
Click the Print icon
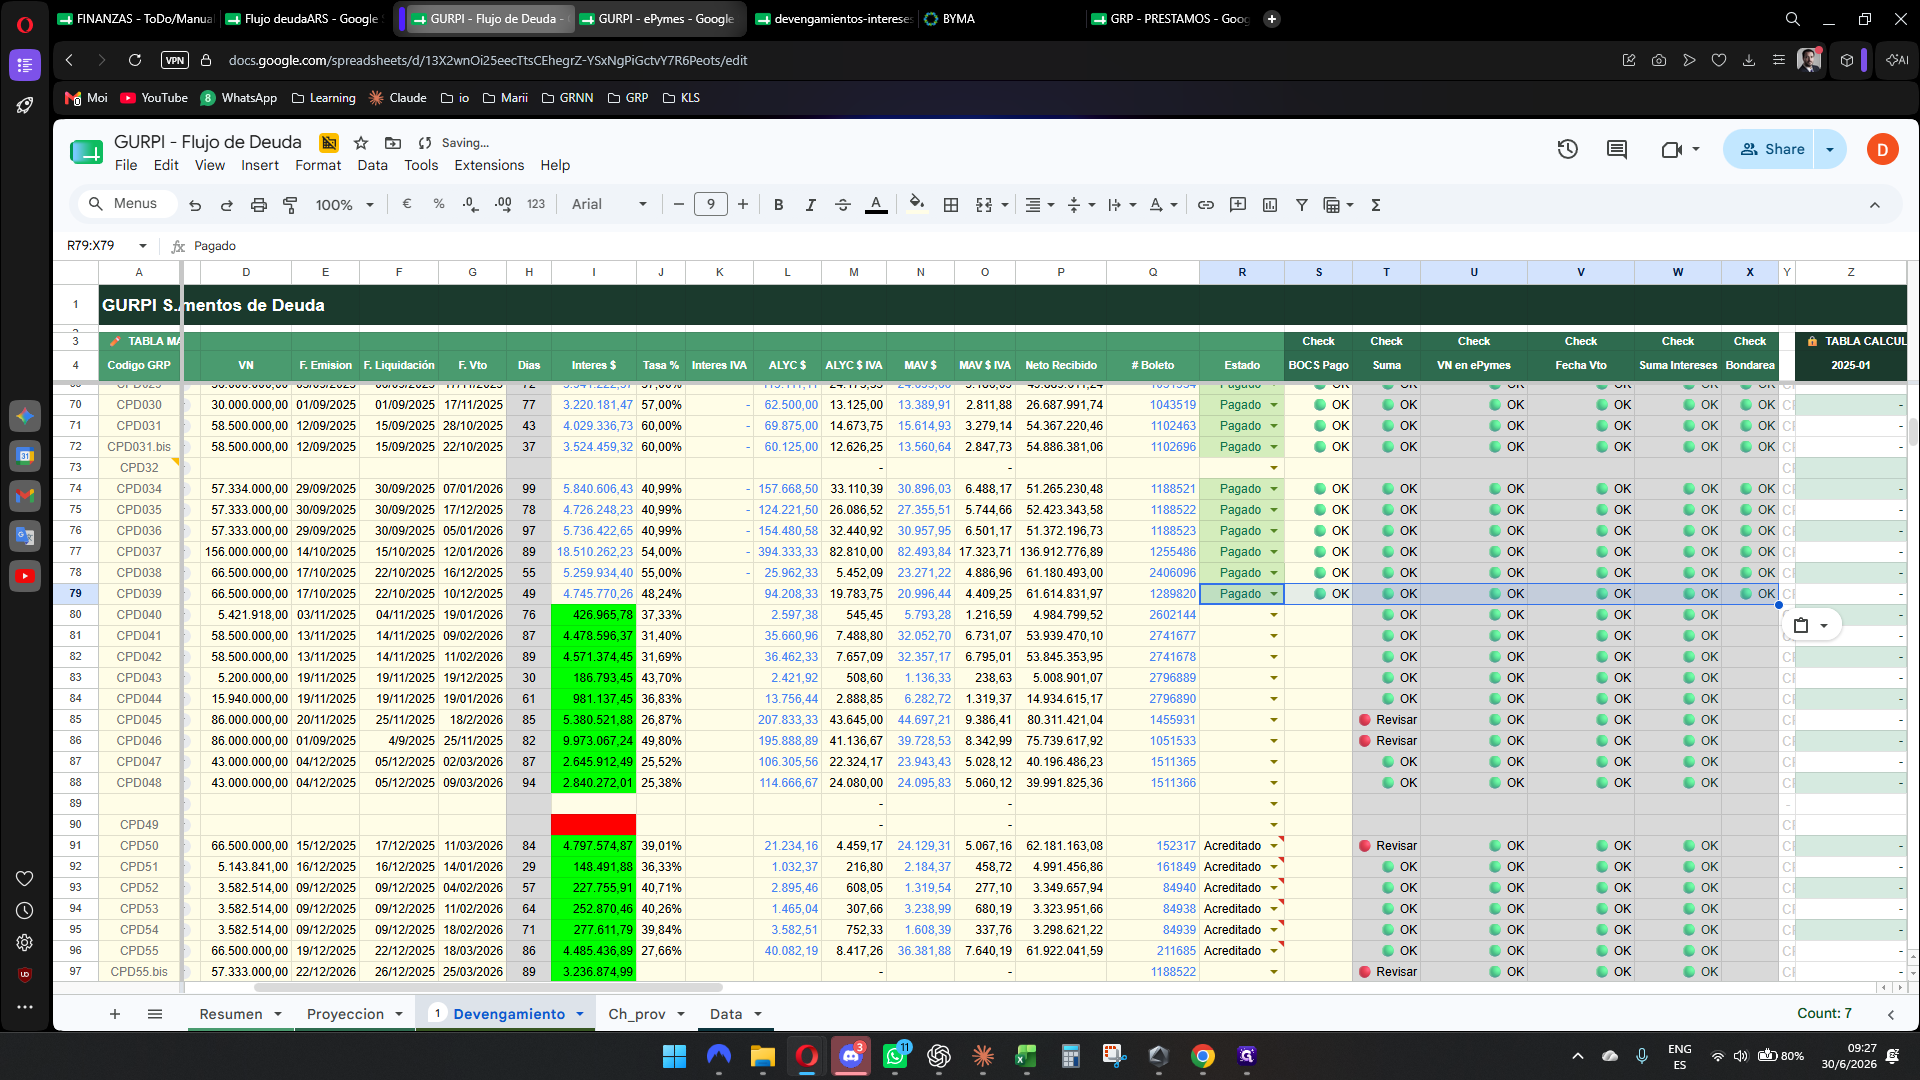[259, 205]
